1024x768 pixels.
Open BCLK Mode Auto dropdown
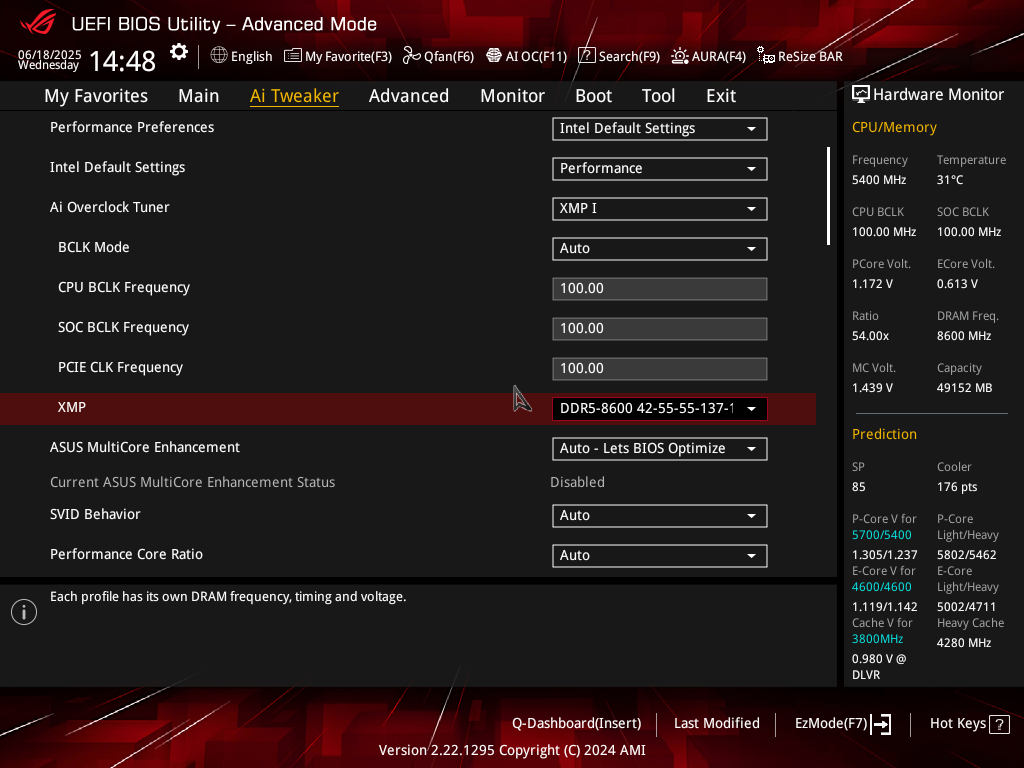pos(660,248)
